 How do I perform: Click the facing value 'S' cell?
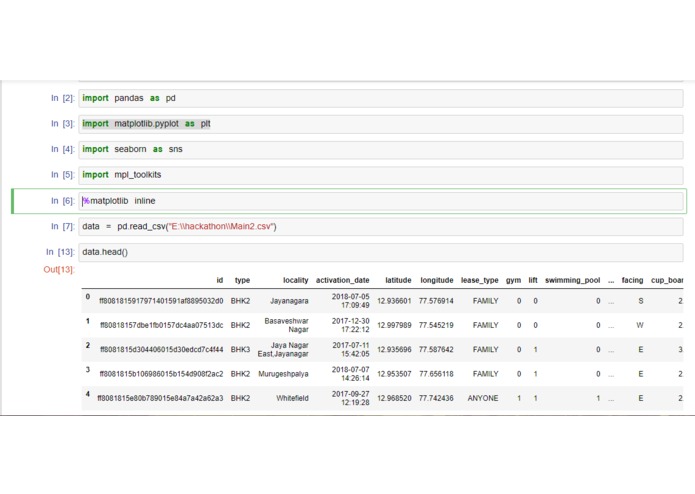[640, 301]
